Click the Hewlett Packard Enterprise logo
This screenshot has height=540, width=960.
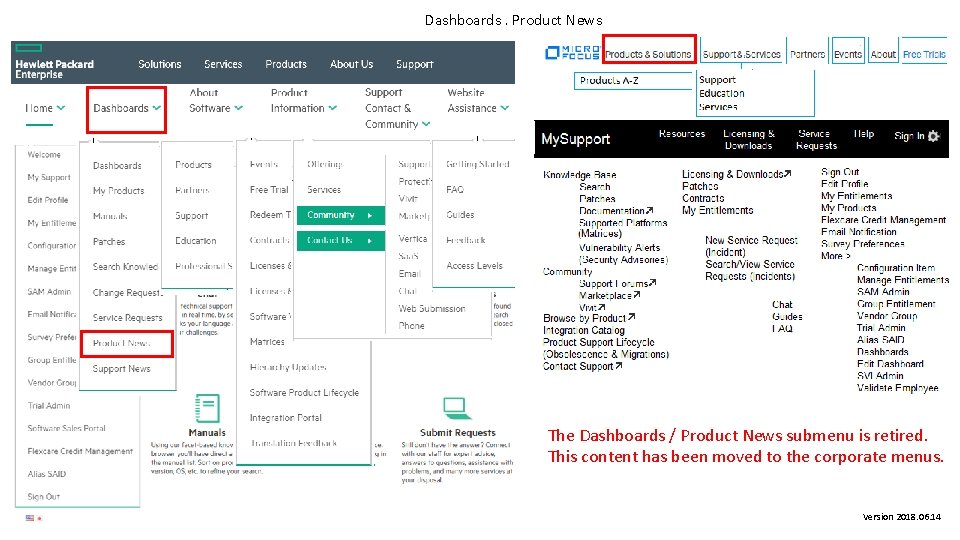[x=54, y=63]
